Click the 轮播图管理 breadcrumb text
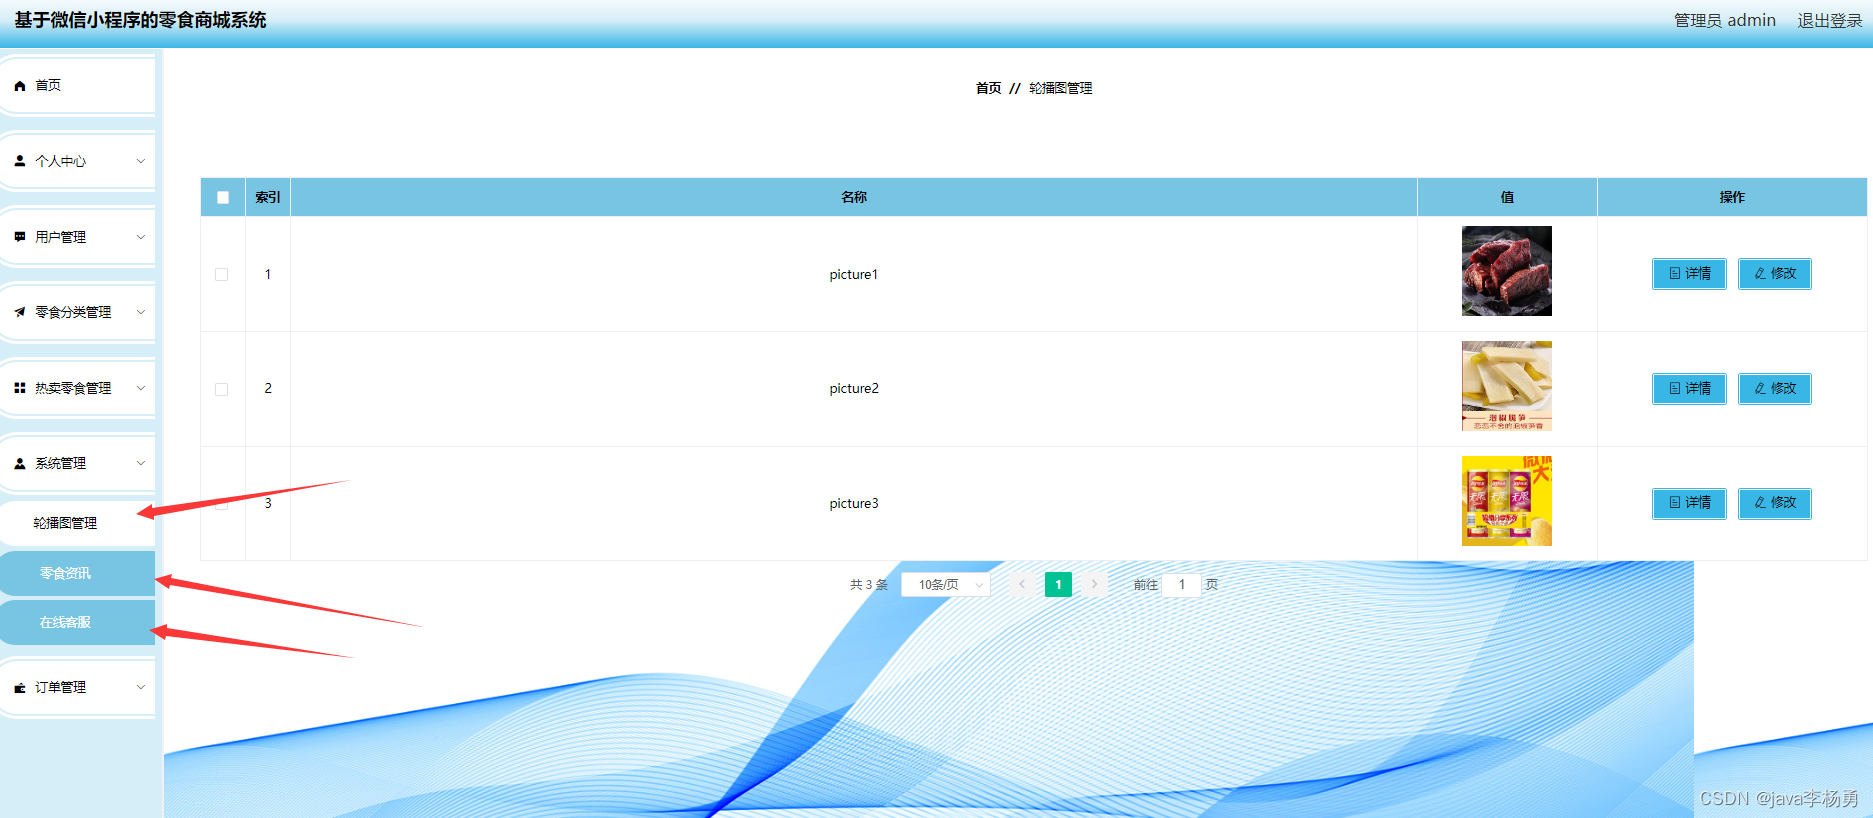The image size is (1873, 818). tap(1060, 88)
